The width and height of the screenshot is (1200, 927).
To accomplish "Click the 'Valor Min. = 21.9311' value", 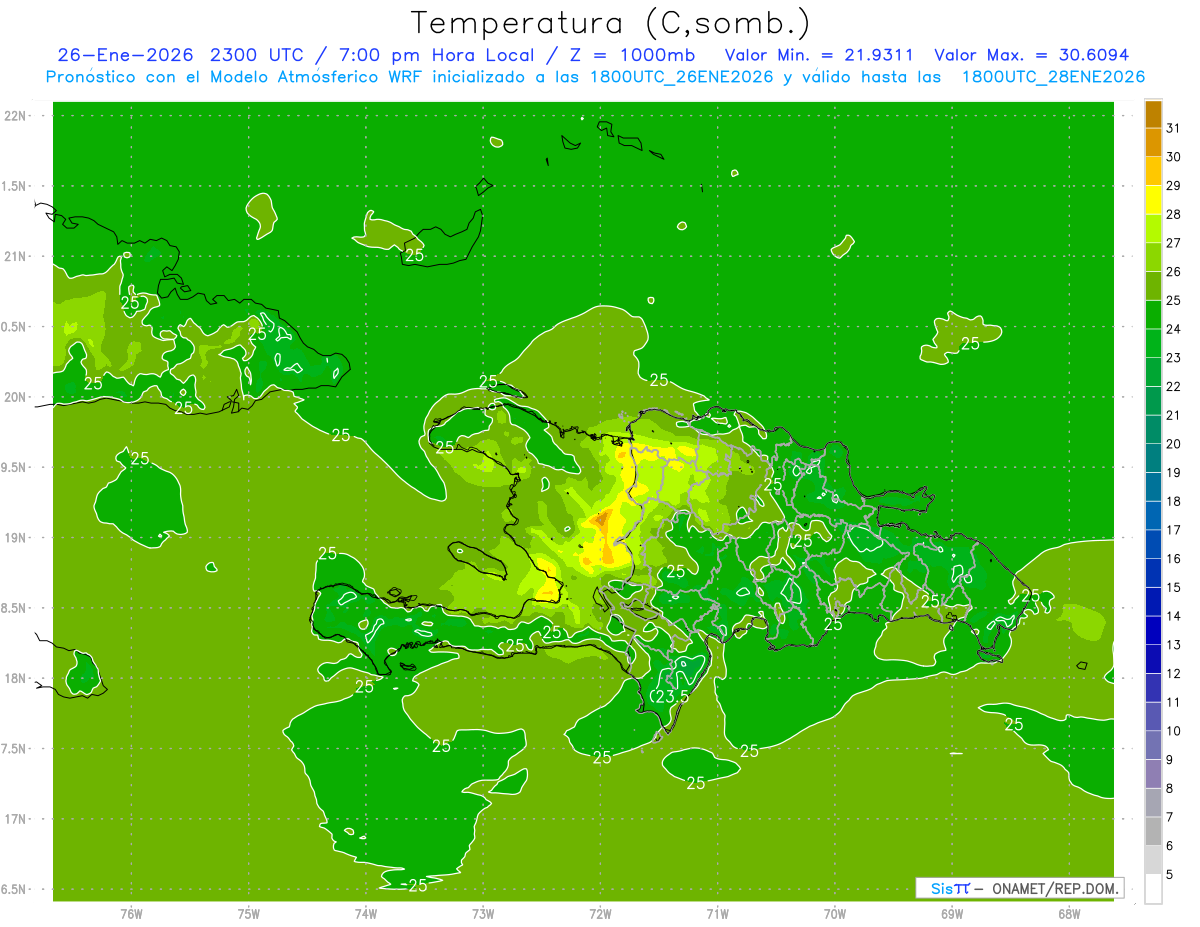I will point(818,54).
